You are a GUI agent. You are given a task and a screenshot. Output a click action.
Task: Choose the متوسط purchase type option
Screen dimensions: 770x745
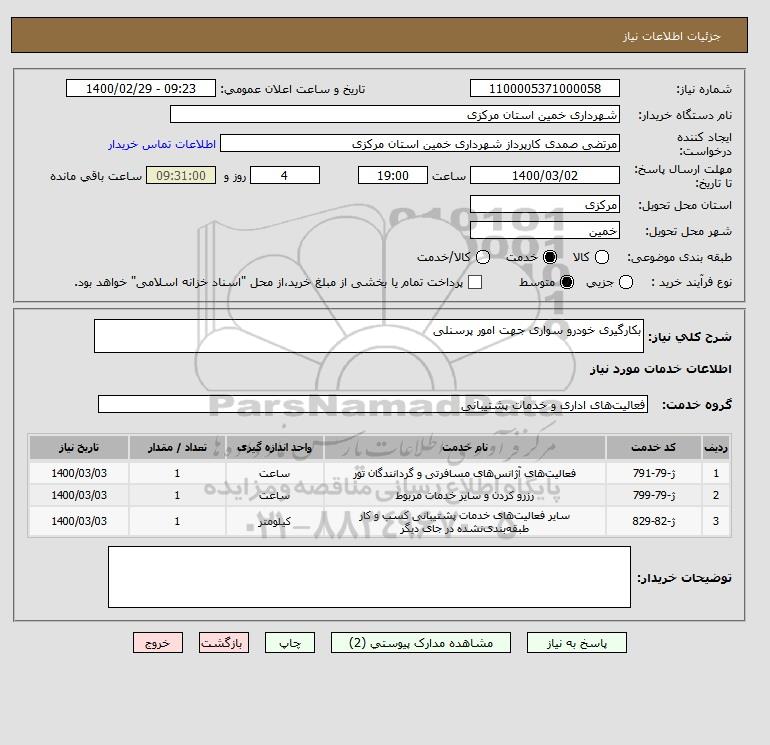[x=567, y=282]
